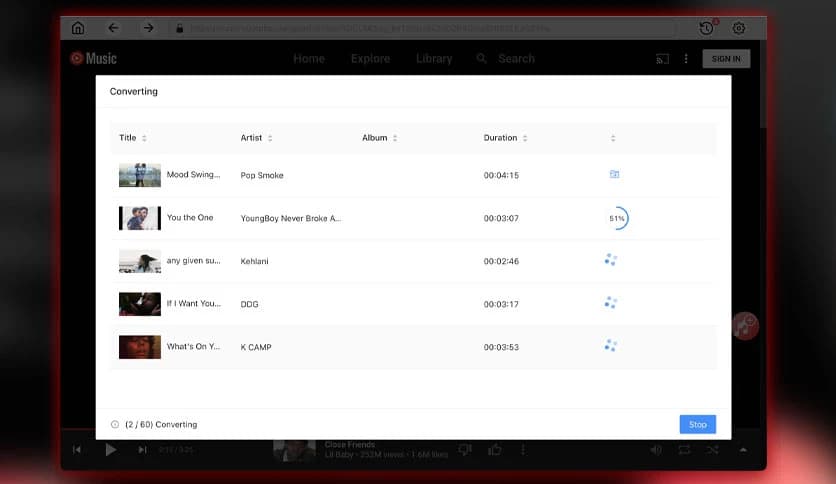This screenshot has width=836, height=484.
Task: Open the three-dot menu near Sign In
Action: (x=686, y=59)
